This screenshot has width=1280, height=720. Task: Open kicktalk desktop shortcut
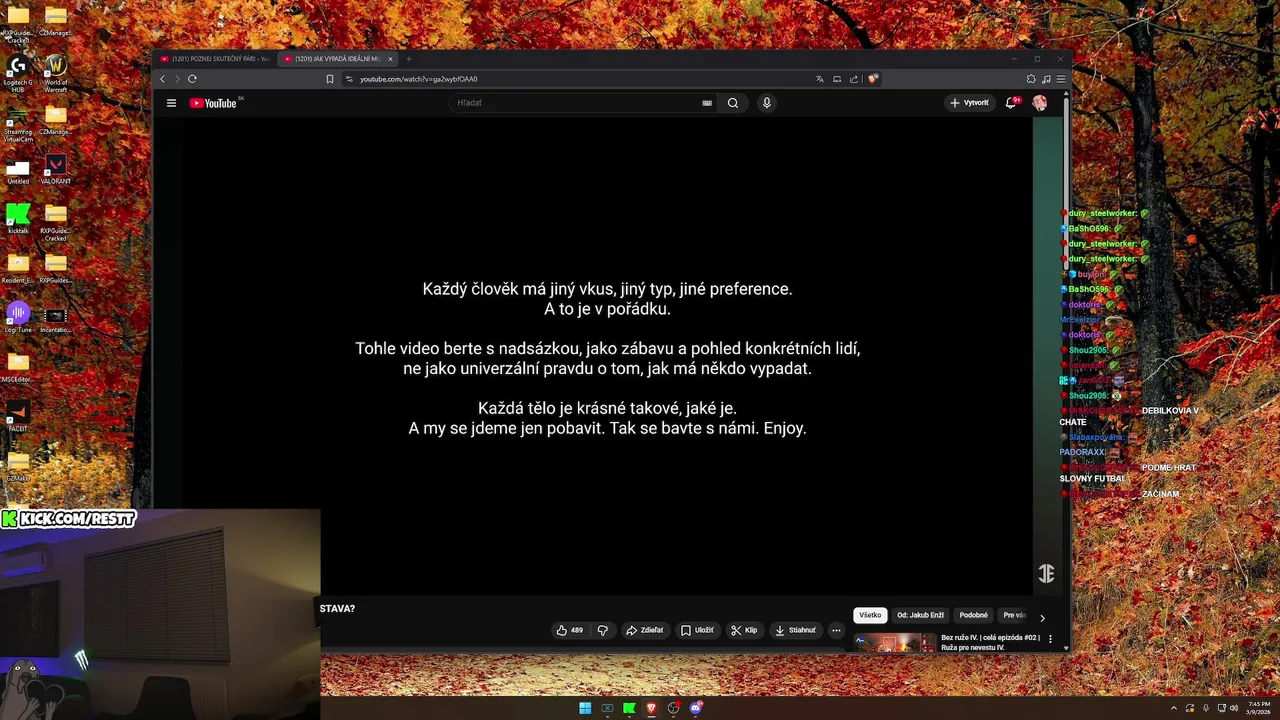click(18, 218)
